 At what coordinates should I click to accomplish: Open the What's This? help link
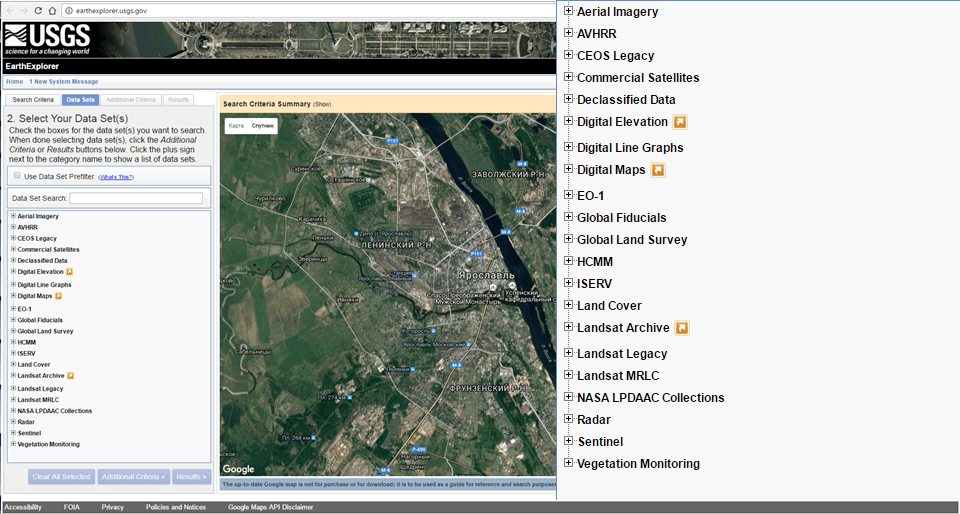[116, 177]
